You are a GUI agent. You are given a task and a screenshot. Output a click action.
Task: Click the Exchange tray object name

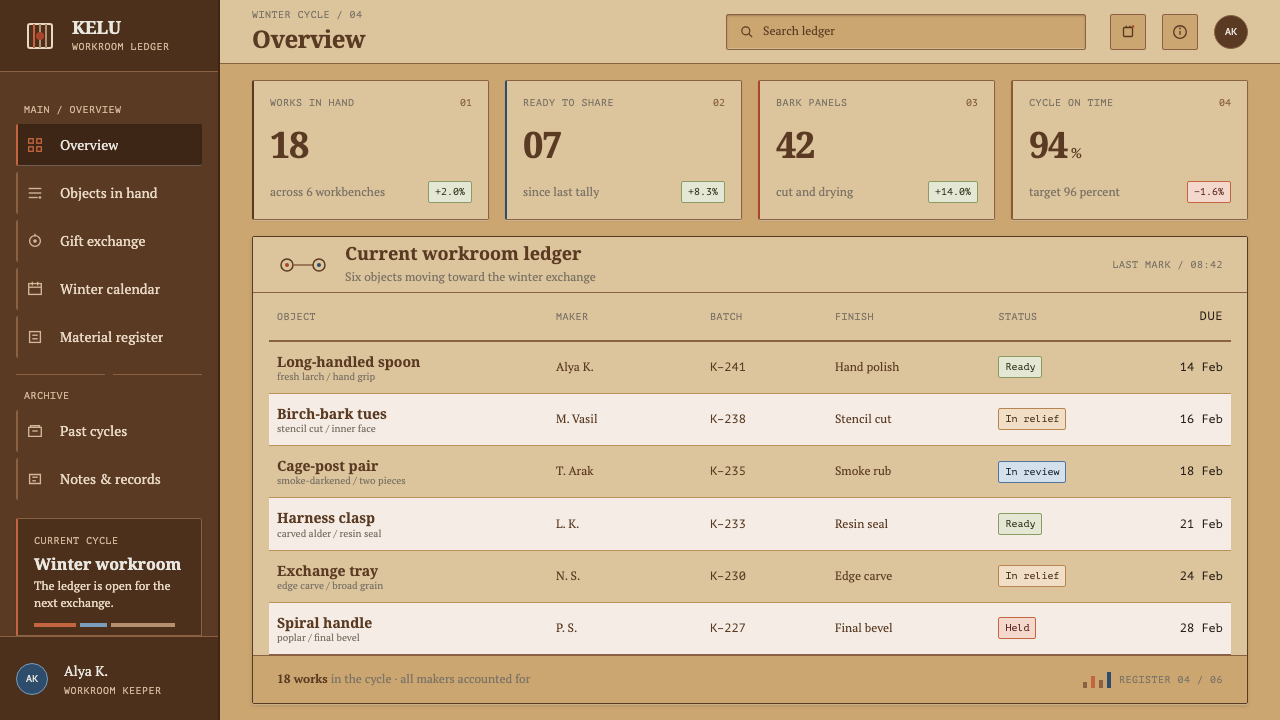(327, 571)
